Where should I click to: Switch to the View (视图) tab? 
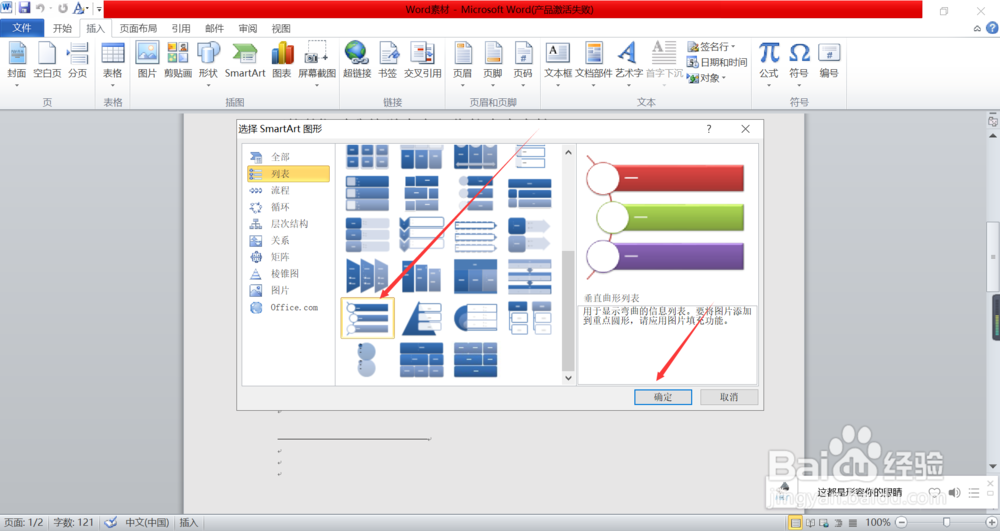(x=281, y=28)
